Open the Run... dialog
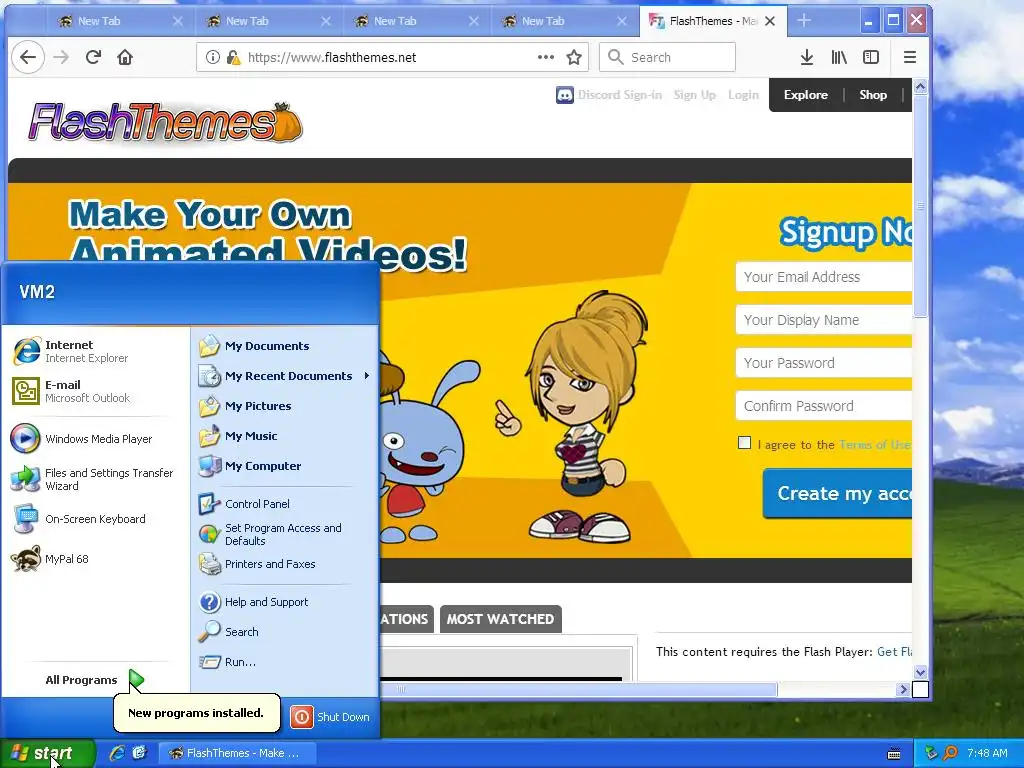This screenshot has height=768, width=1024. [285, 662]
